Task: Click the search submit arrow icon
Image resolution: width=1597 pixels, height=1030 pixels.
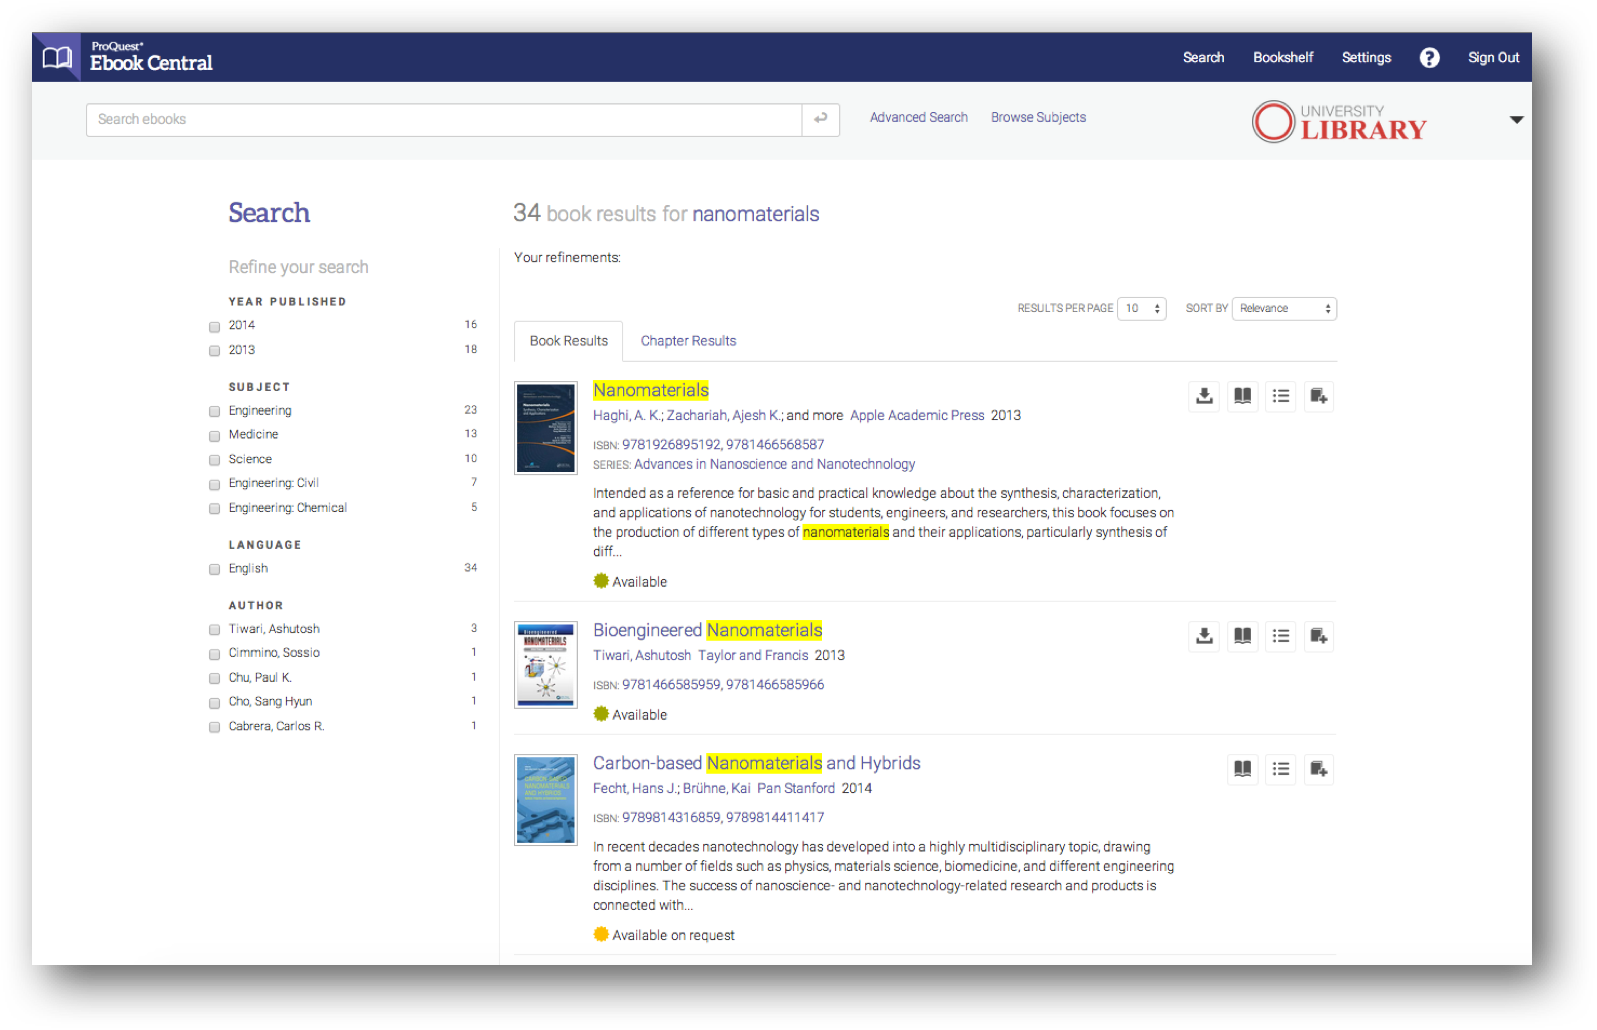Action: (x=820, y=119)
